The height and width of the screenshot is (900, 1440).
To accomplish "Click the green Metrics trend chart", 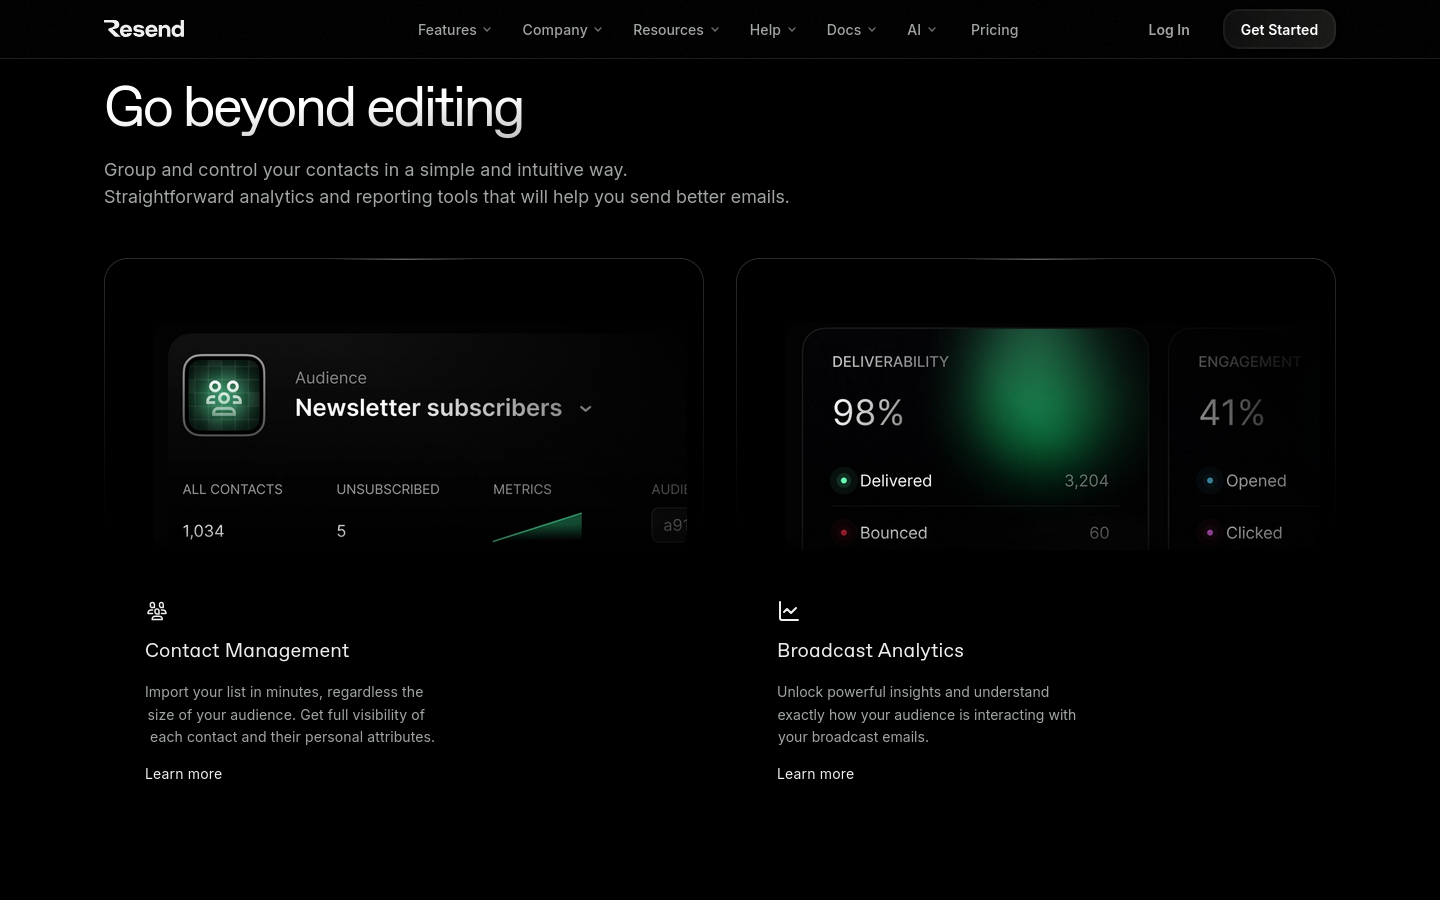I will [x=538, y=527].
